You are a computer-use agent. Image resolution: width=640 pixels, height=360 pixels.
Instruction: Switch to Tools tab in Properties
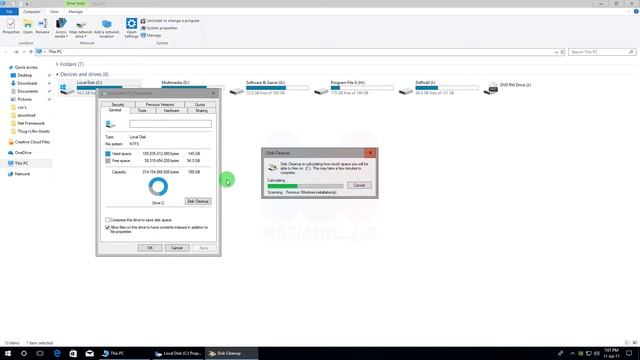[x=142, y=111]
